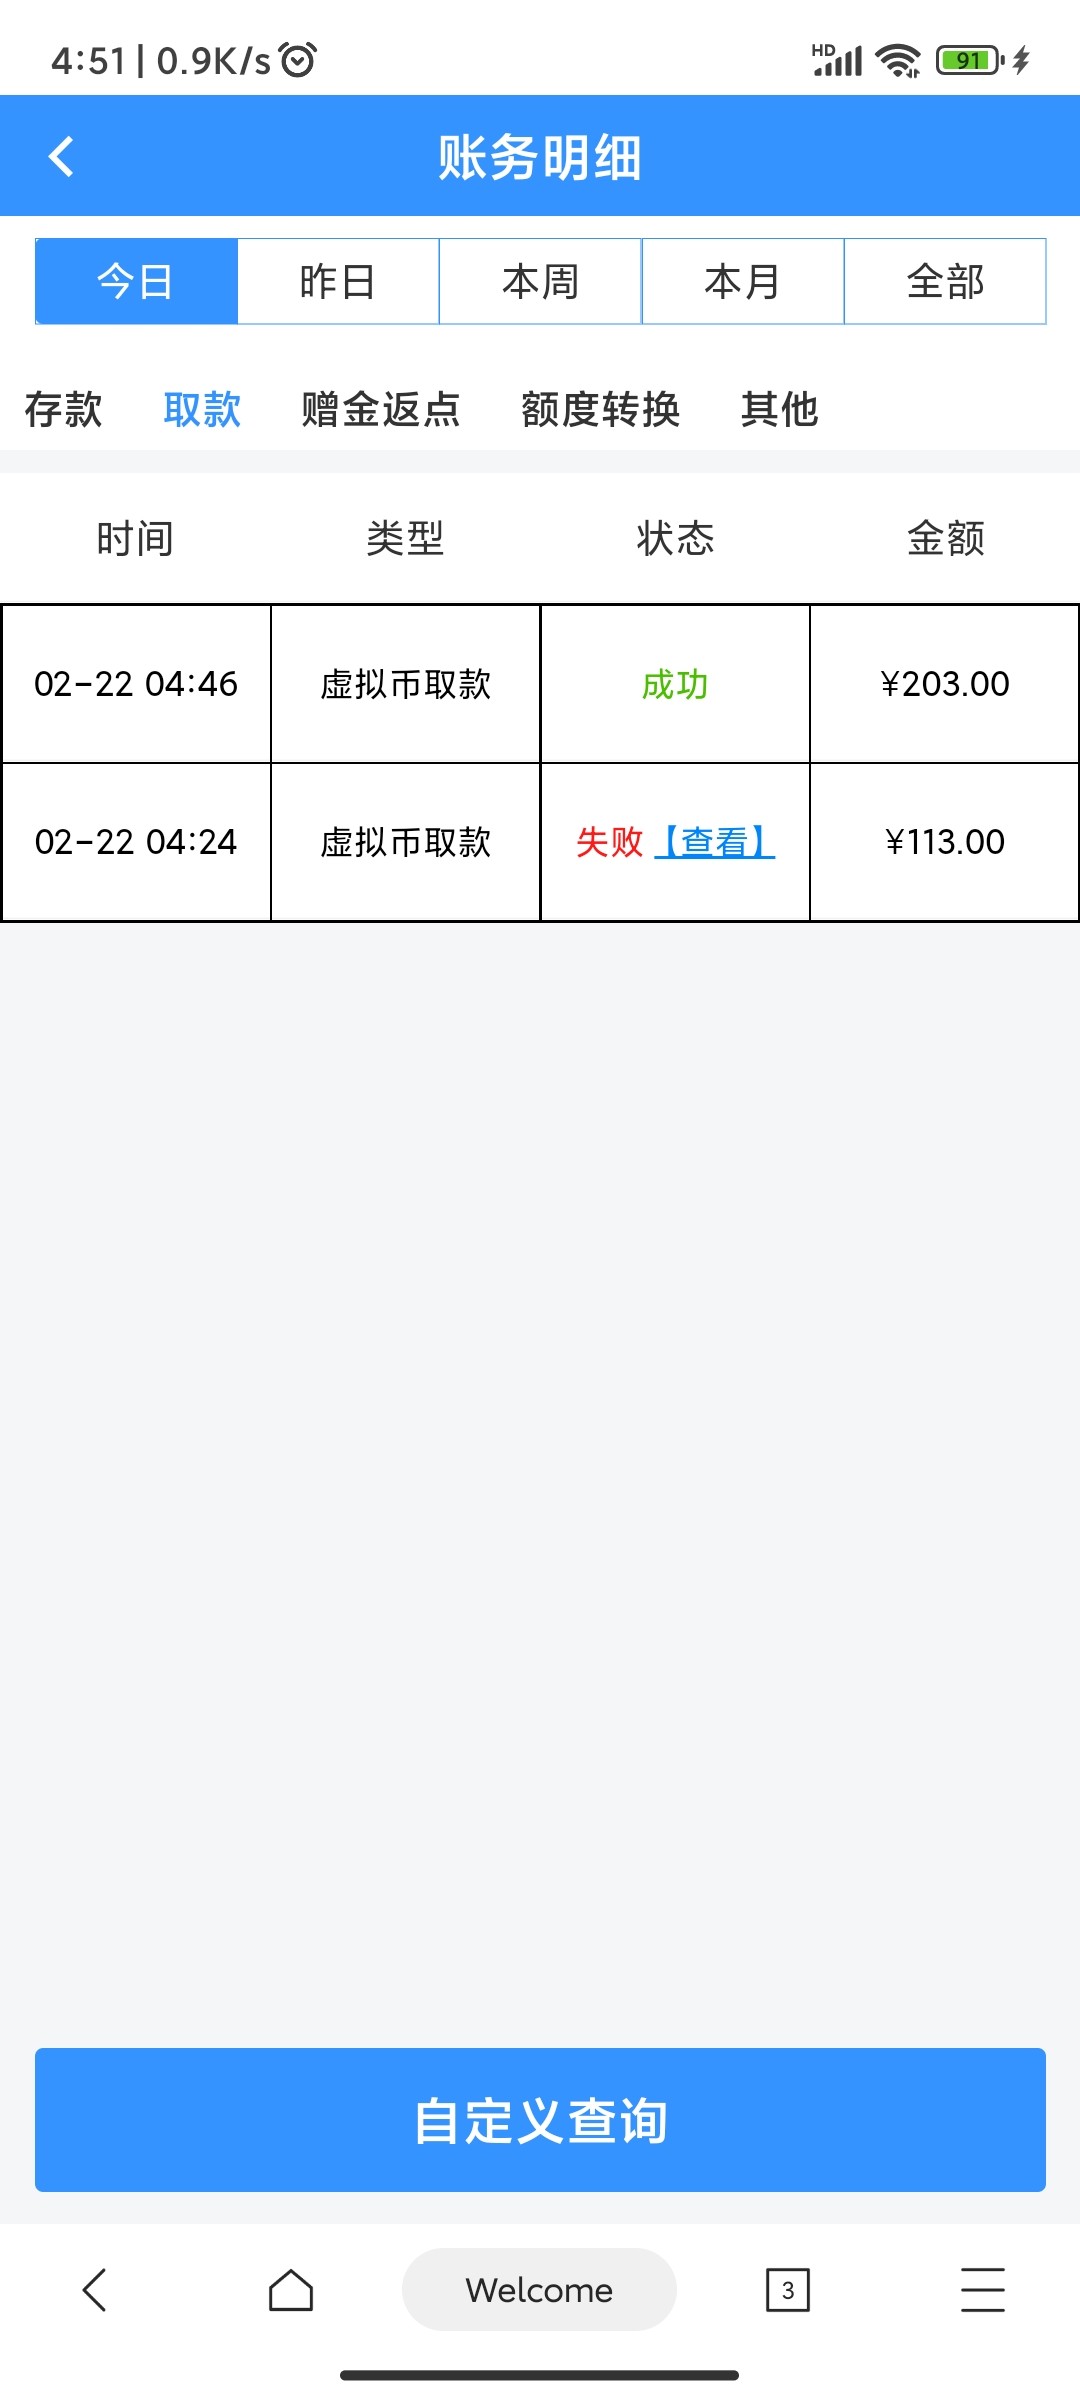This screenshot has width=1080, height=2400.
Task: Open the 存款 category
Action: coord(63,410)
